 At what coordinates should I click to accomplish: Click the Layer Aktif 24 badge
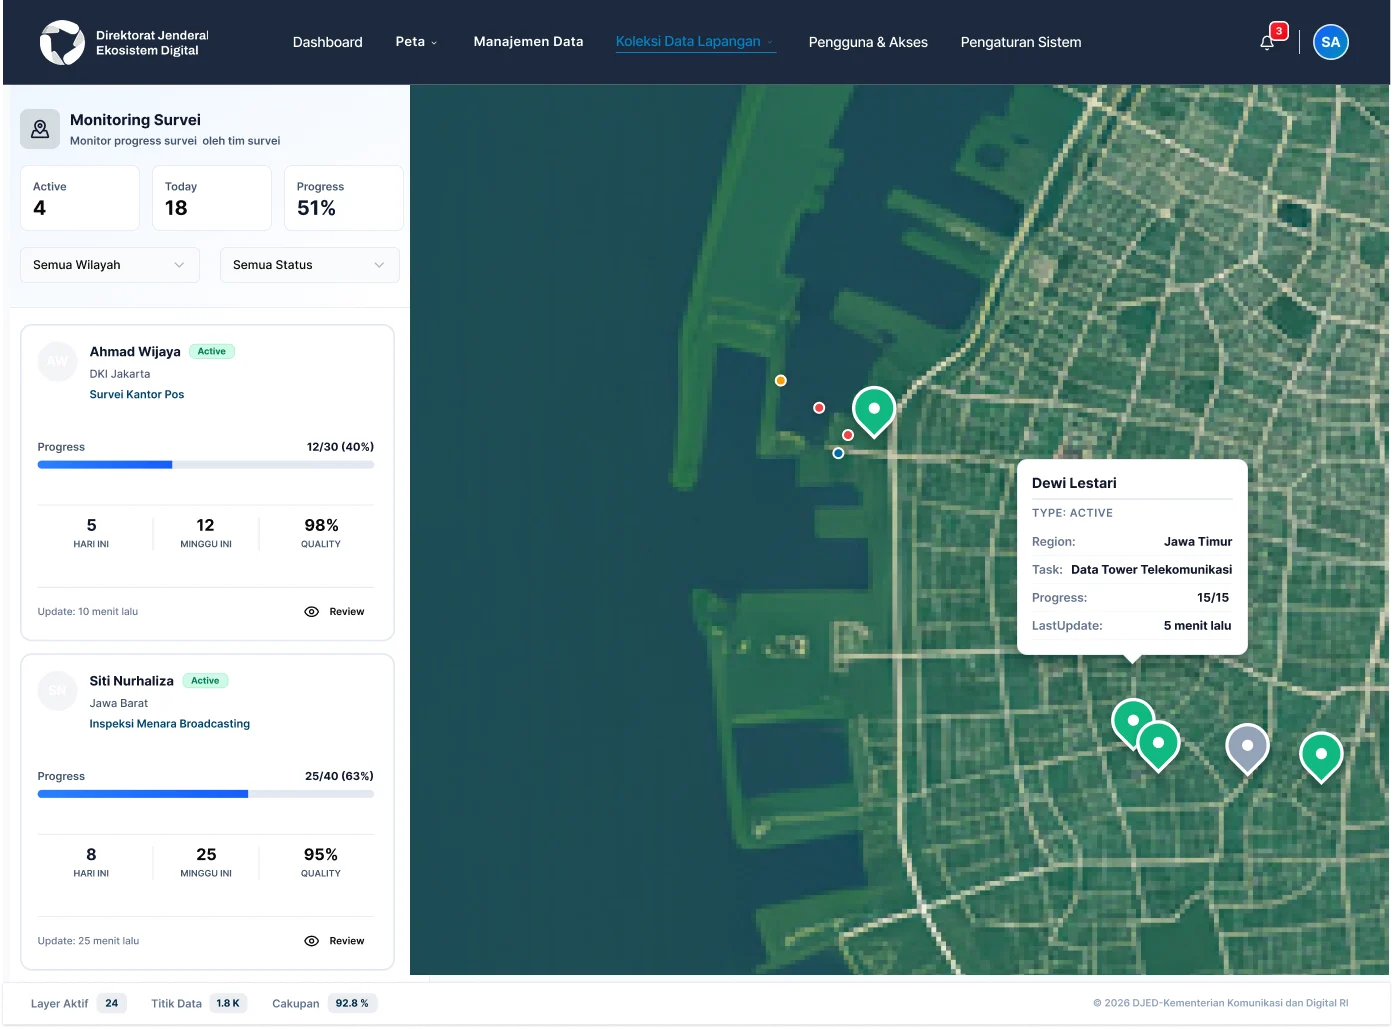[x=112, y=1004]
